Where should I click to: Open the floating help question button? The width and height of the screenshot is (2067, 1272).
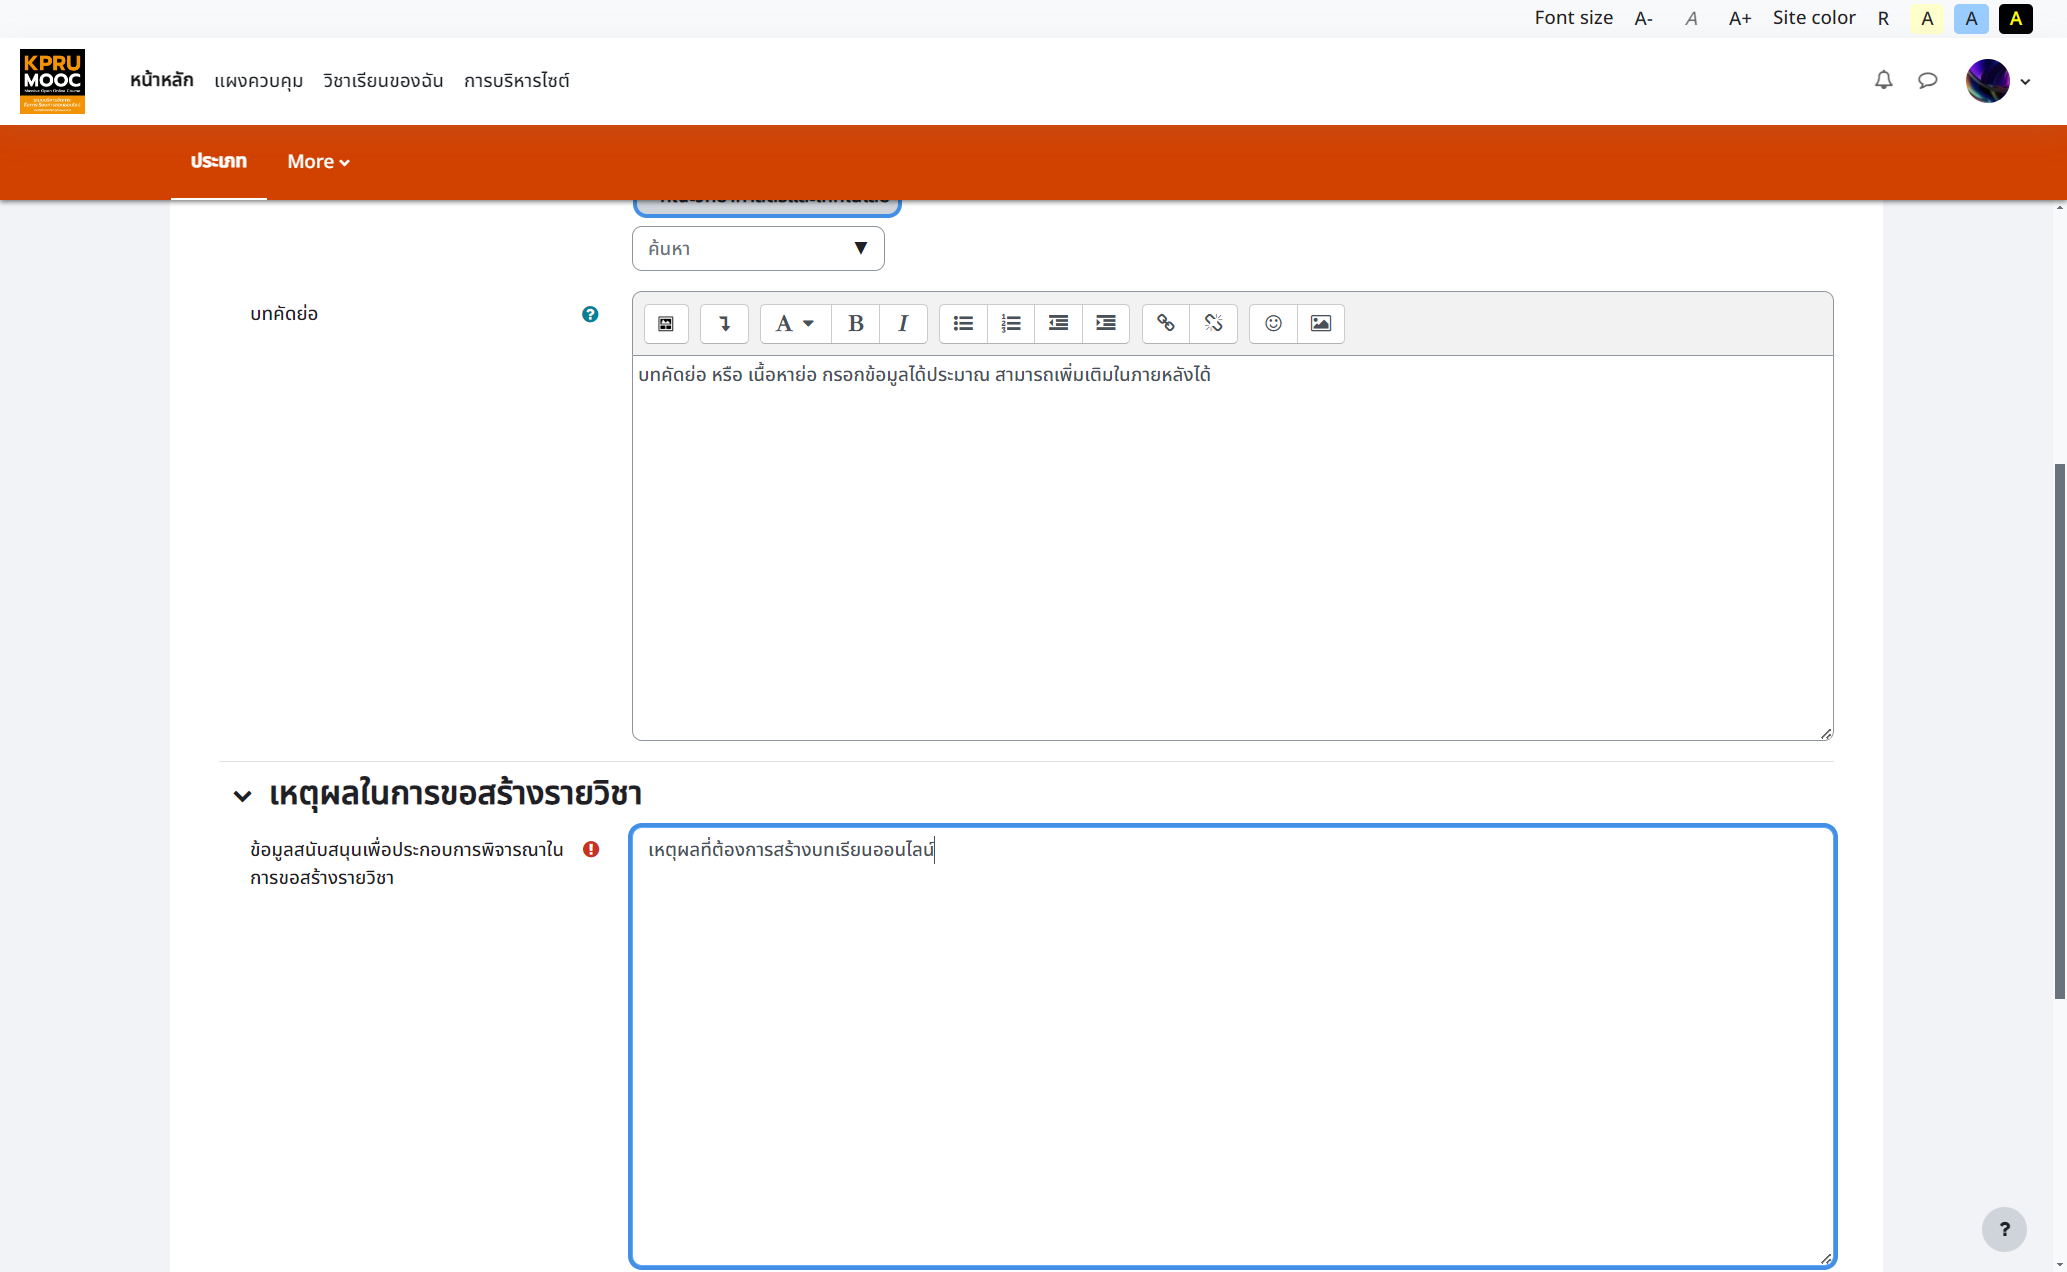(2004, 1229)
